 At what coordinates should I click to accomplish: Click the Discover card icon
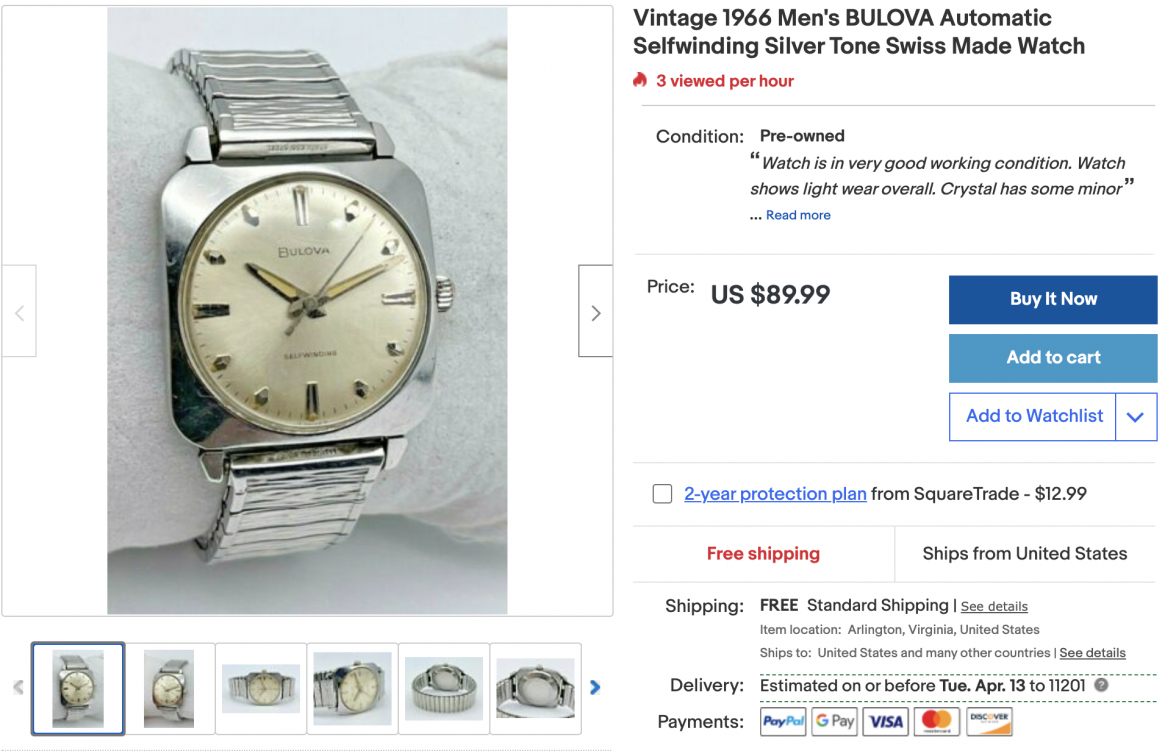989,722
